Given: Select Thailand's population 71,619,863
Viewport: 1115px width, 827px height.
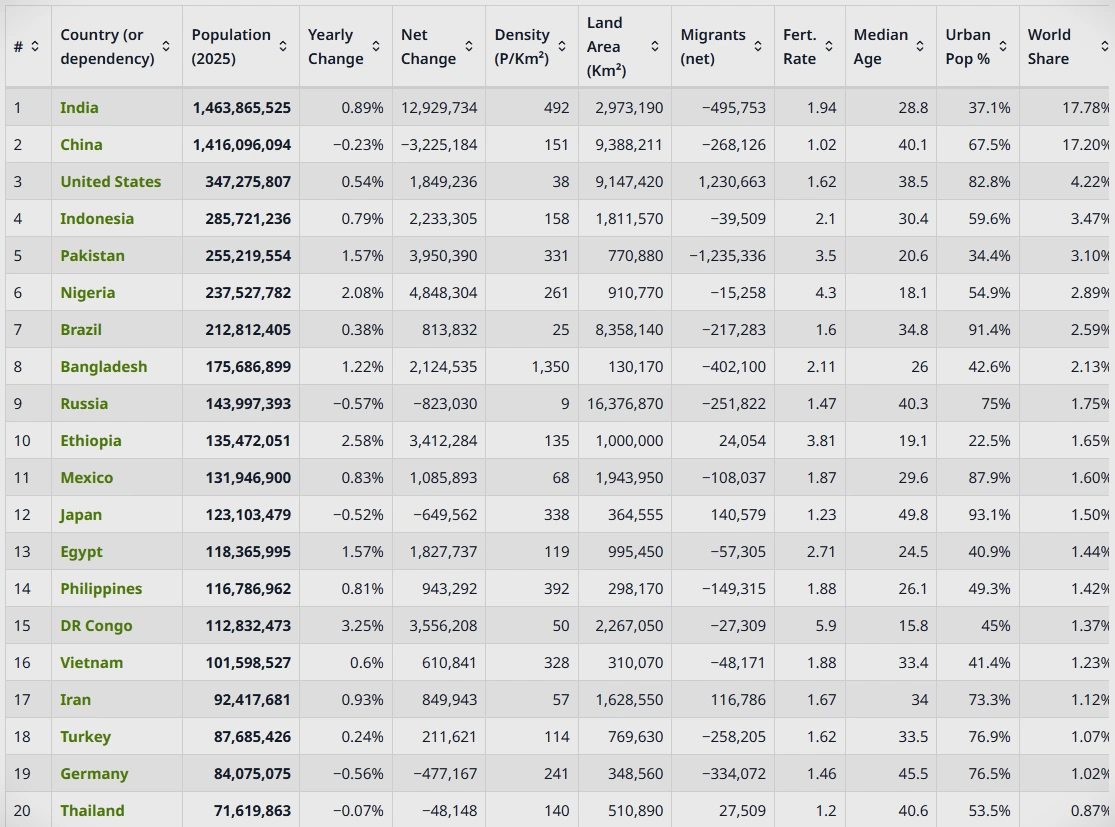Looking at the screenshot, I should (252, 810).
